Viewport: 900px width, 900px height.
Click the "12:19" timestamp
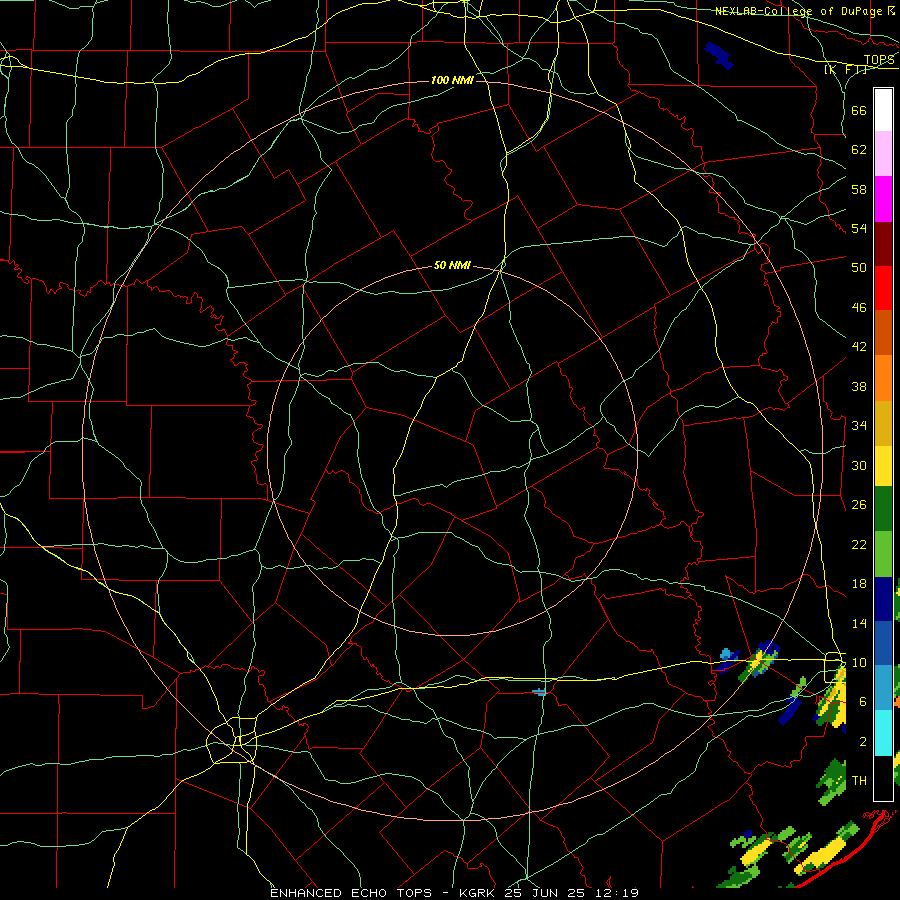point(617,893)
